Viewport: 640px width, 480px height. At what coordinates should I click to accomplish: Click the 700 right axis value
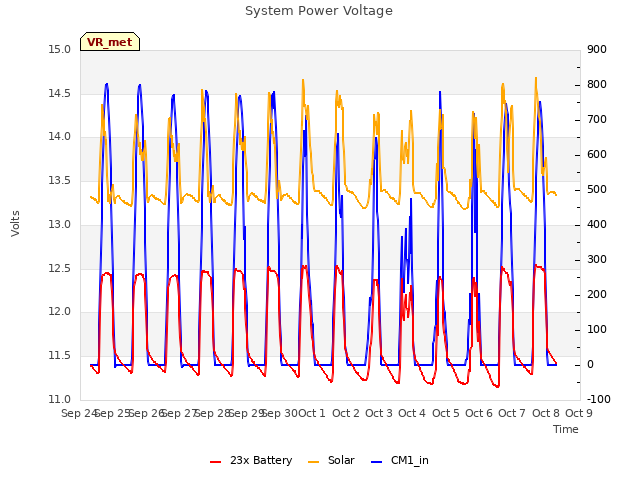597,120
